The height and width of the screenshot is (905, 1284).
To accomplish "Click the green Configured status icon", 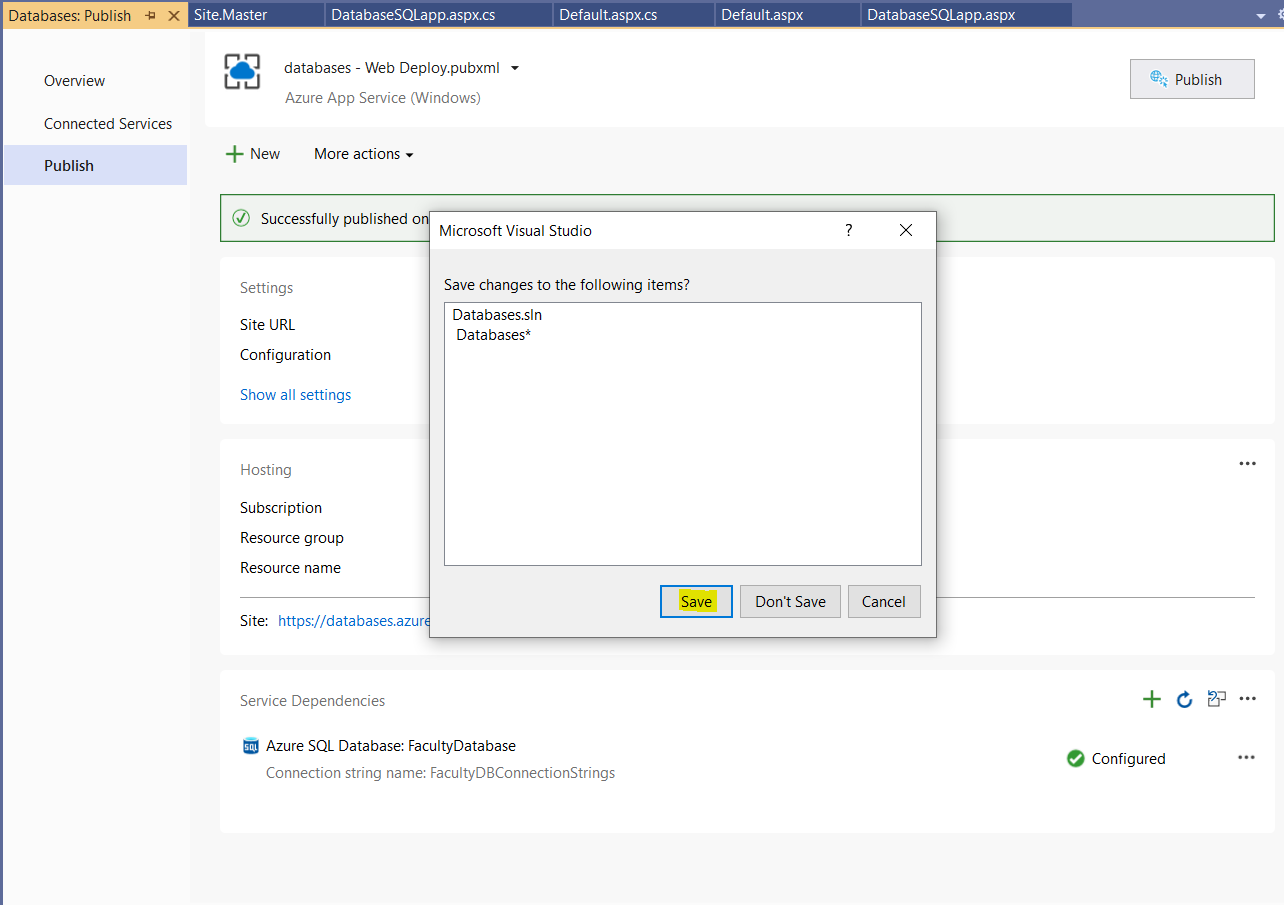I will coord(1076,758).
